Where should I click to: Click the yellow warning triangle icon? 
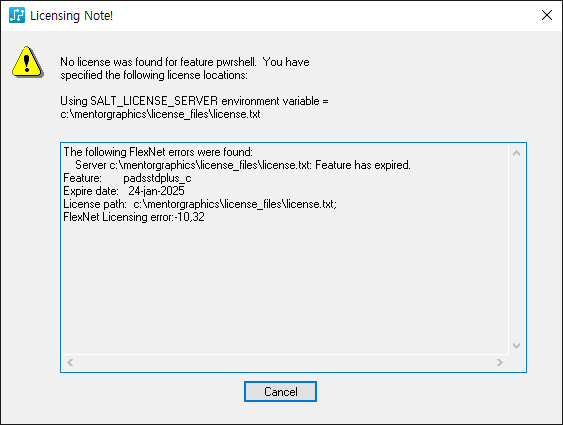[28, 62]
